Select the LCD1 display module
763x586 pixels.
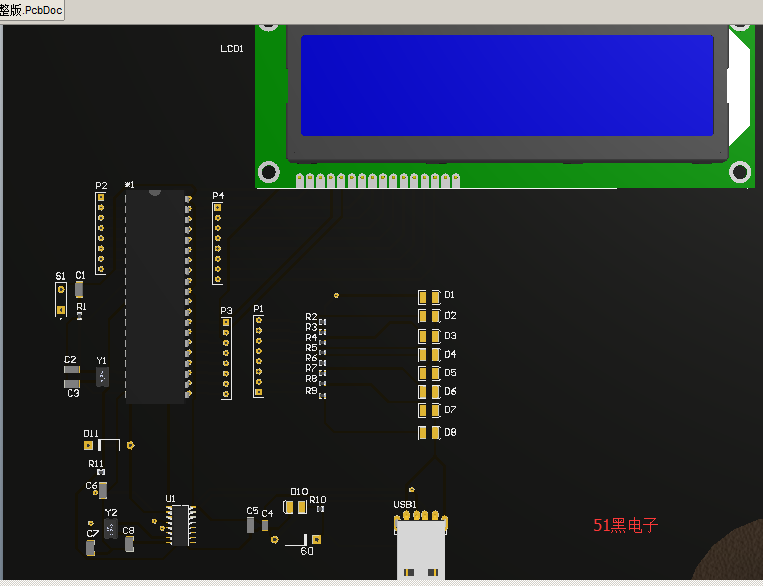(x=505, y=106)
